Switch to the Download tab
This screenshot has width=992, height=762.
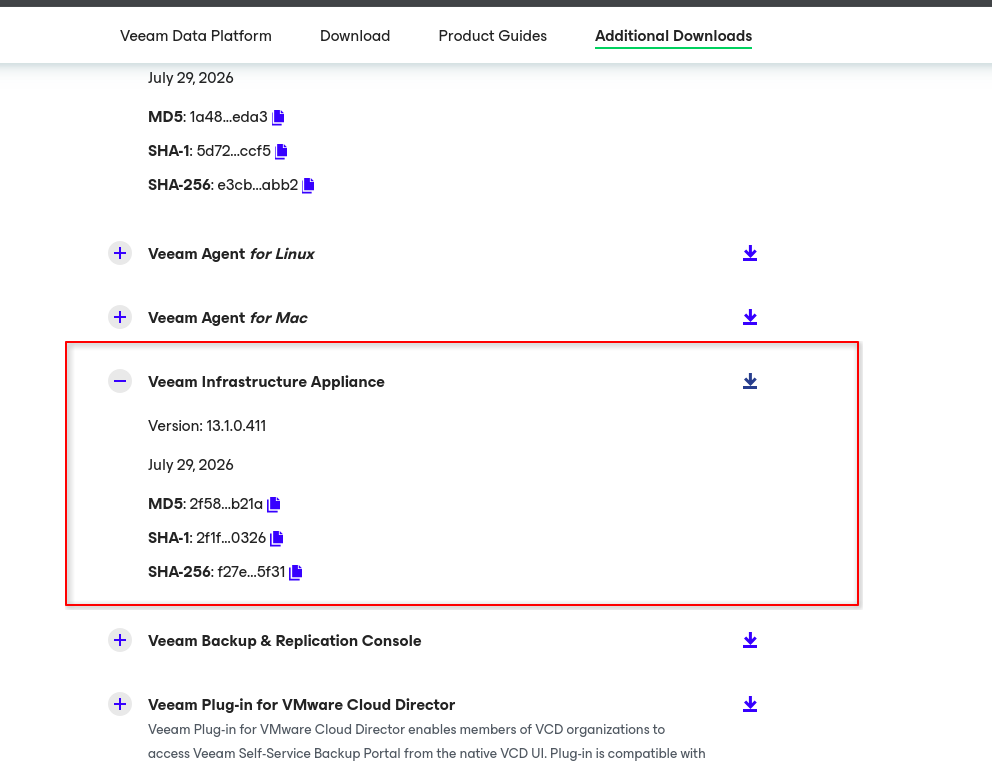click(355, 36)
